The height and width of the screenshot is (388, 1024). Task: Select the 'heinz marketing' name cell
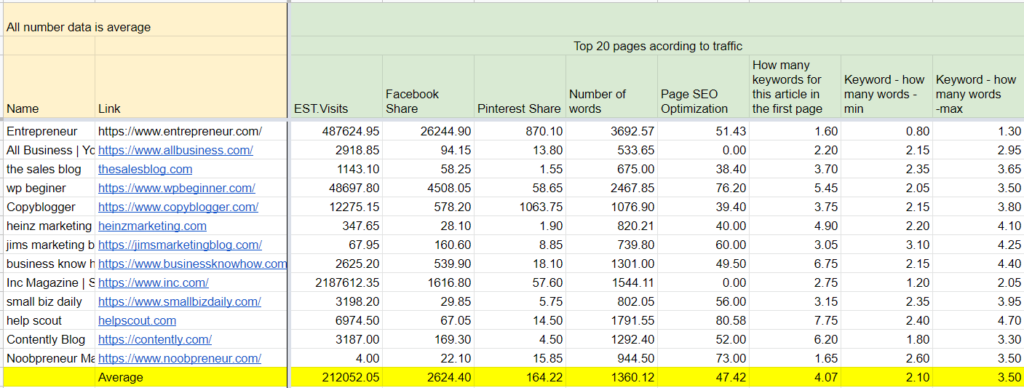click(x=48, y=226)
